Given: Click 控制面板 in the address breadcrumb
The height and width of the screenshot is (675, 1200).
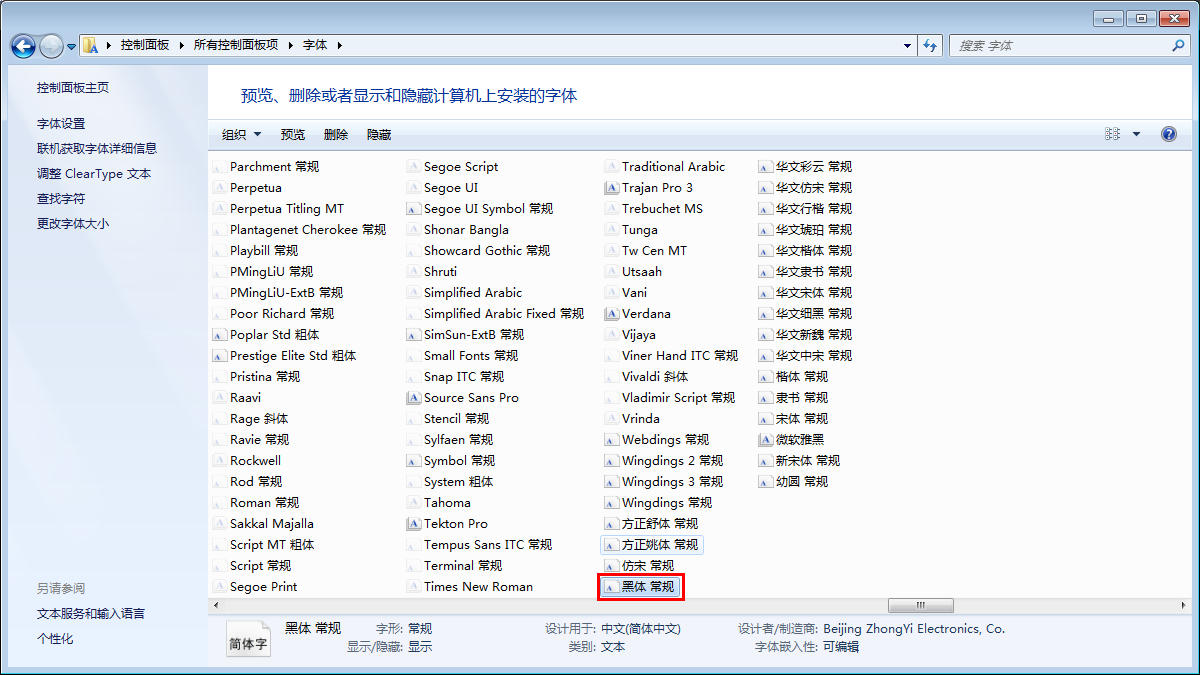Looking at the screenshot, I should click(145, 46).
